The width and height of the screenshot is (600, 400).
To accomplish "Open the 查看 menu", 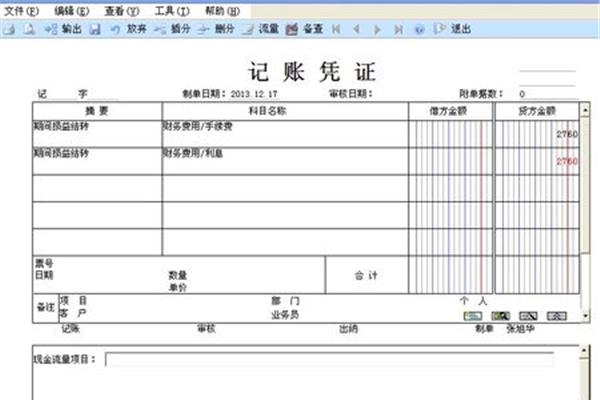I will pos(122,11).
